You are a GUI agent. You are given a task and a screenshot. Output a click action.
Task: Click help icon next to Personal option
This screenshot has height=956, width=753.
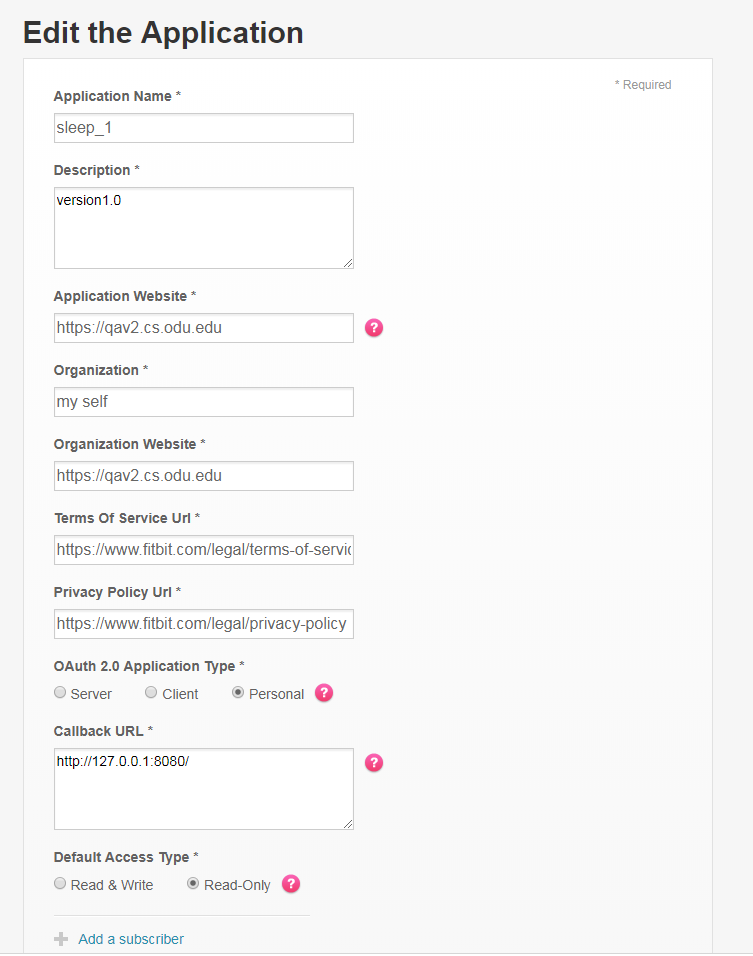pyautogui.click(x=323, y=693)
